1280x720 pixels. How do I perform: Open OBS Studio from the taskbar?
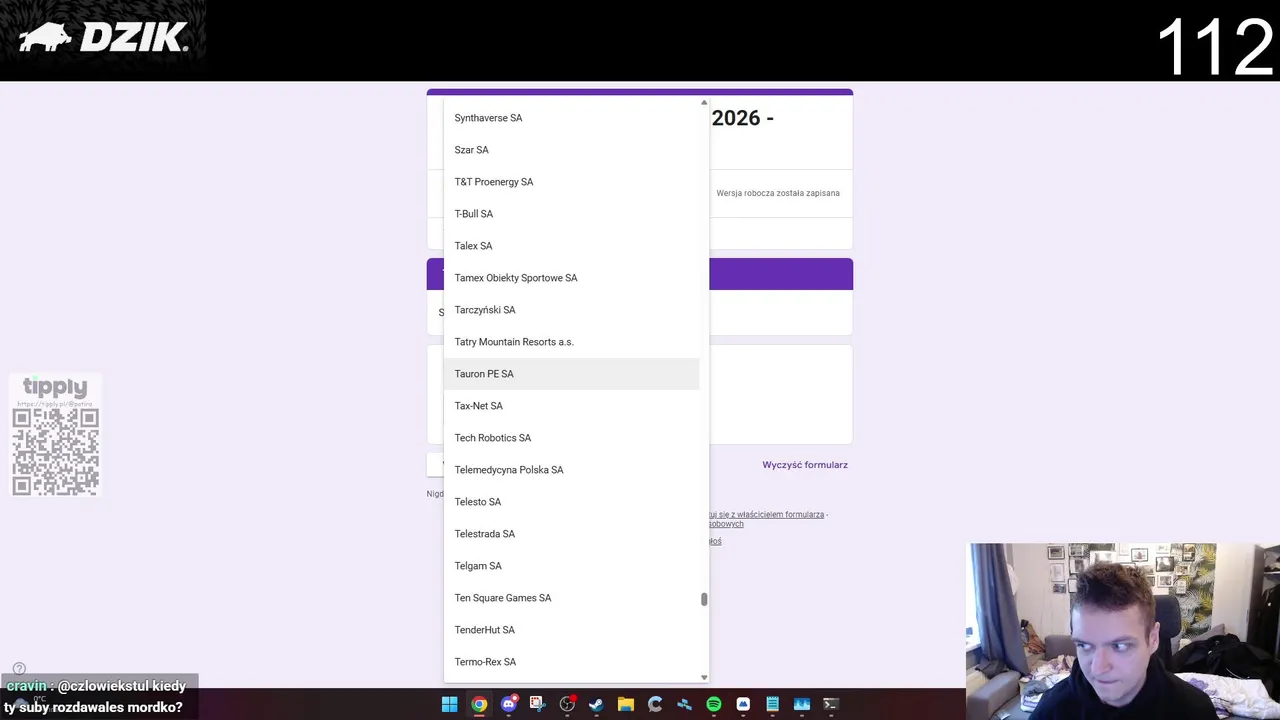pos(567,704)
